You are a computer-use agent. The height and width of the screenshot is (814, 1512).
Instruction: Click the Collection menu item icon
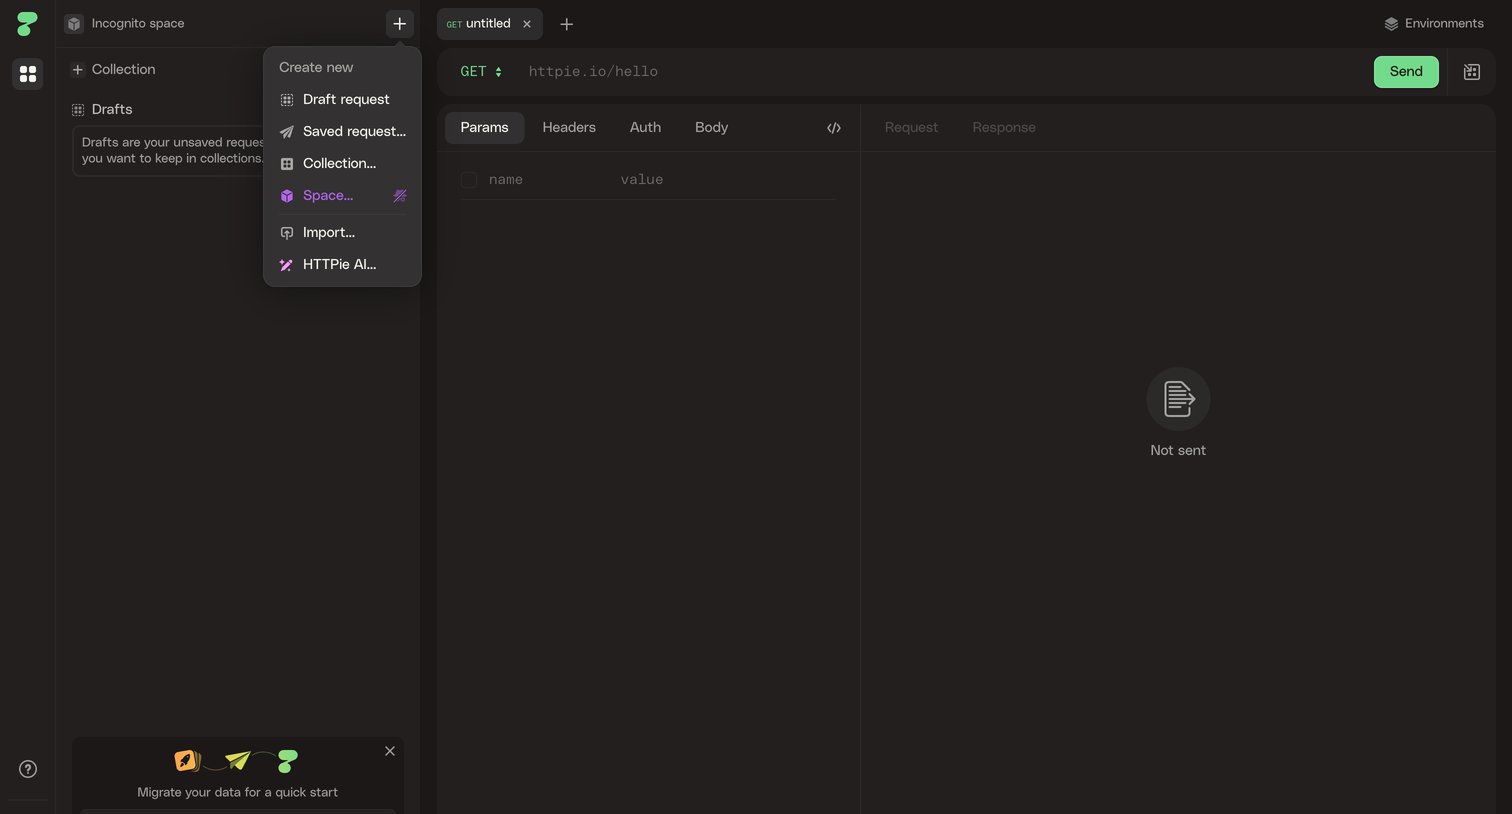tap(287, 164)
